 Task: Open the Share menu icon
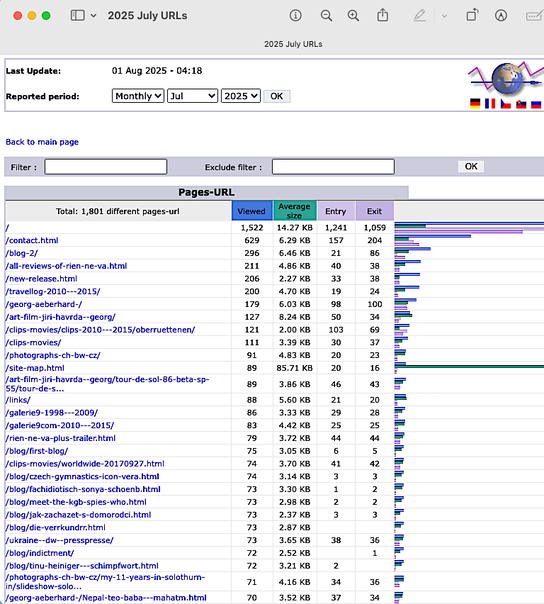383,15
